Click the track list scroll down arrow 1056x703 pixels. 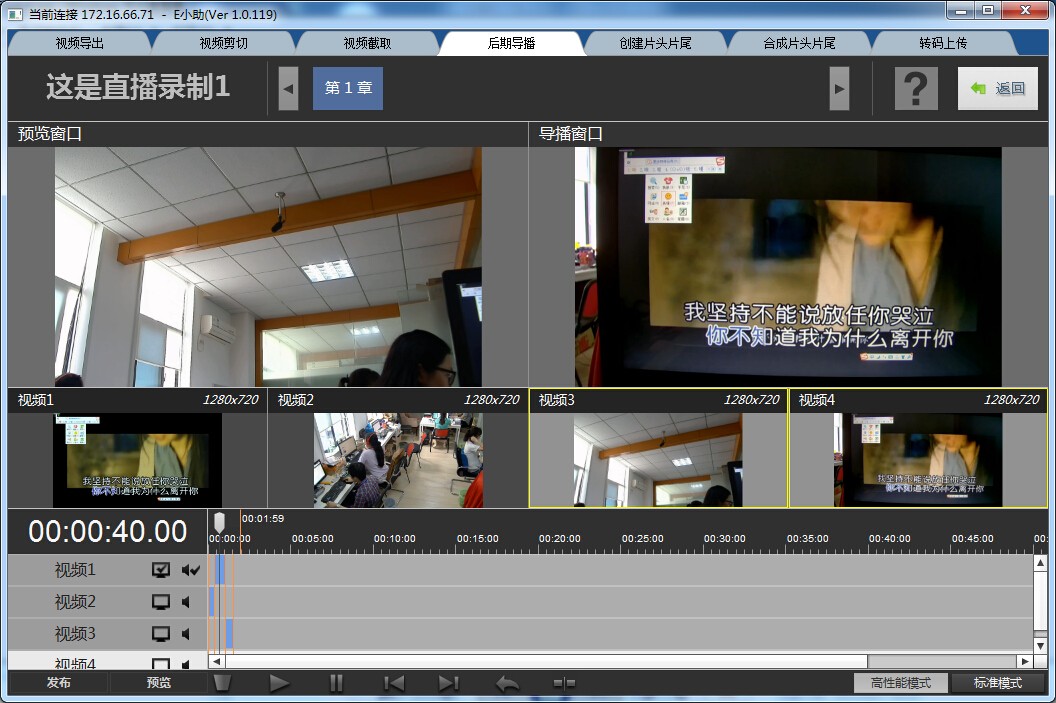(1041, 645)
